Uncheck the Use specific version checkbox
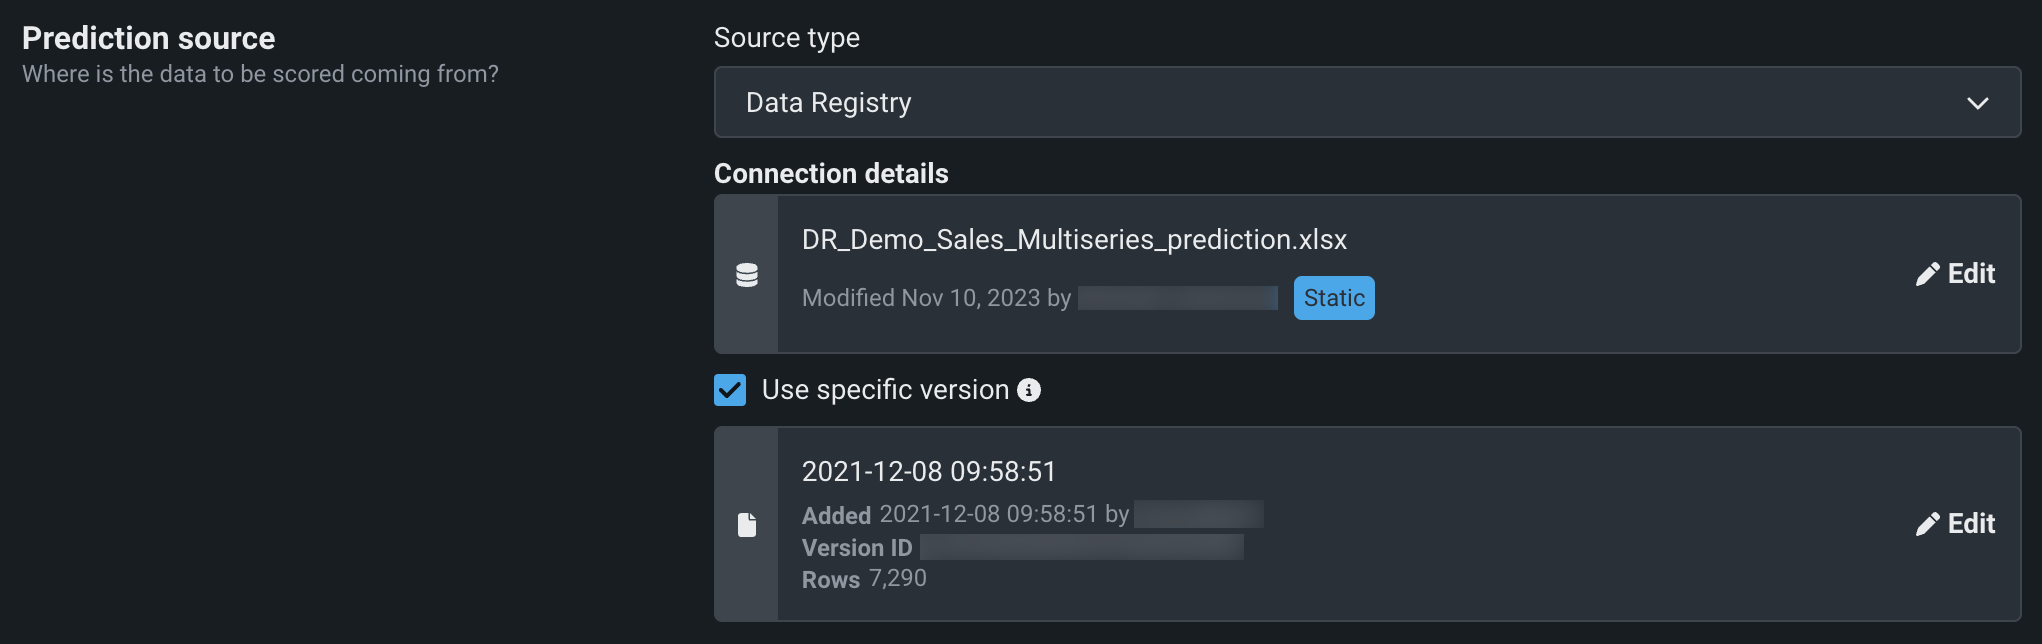The width and height of the screenshot is (2042, 644). coord(730,390)
